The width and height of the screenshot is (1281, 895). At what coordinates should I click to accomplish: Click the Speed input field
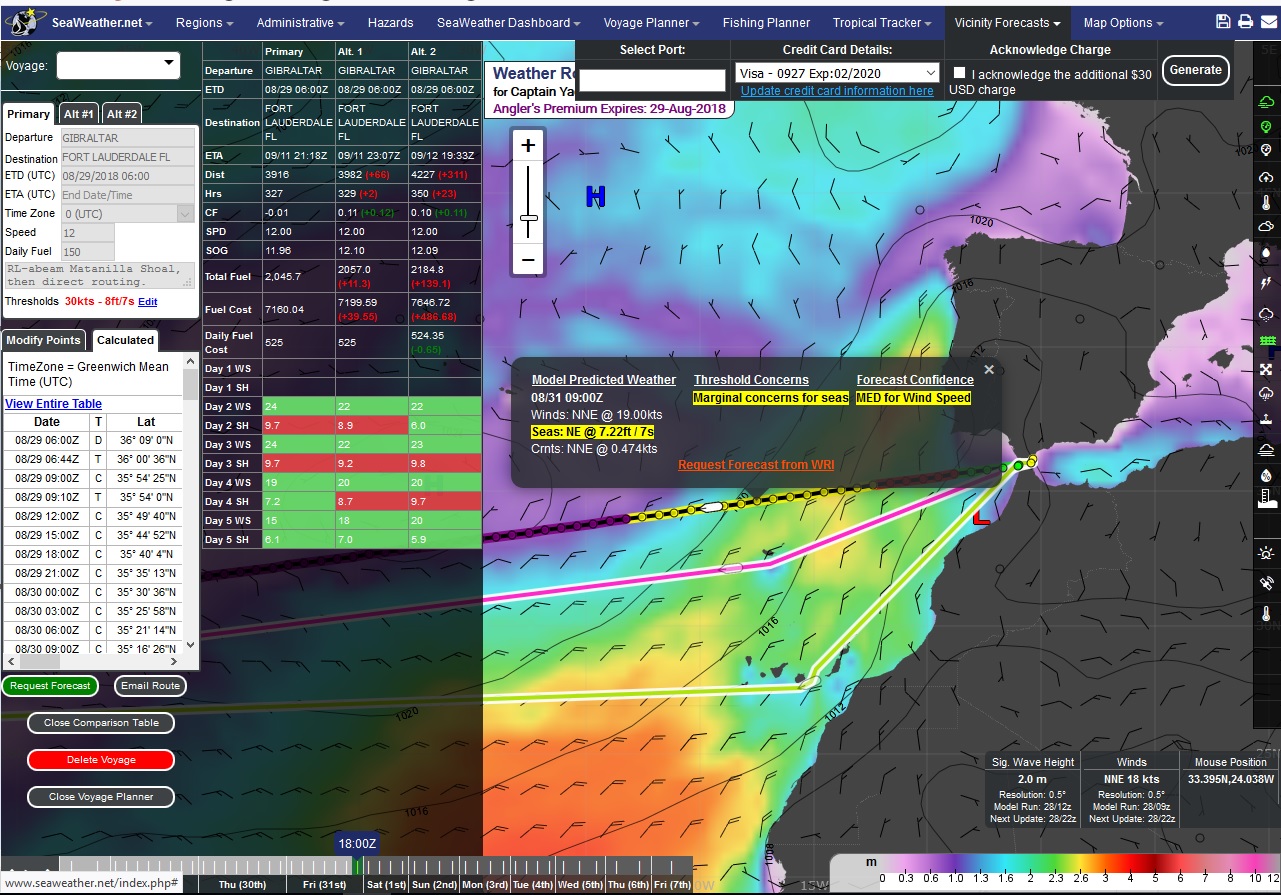point(87,232)
